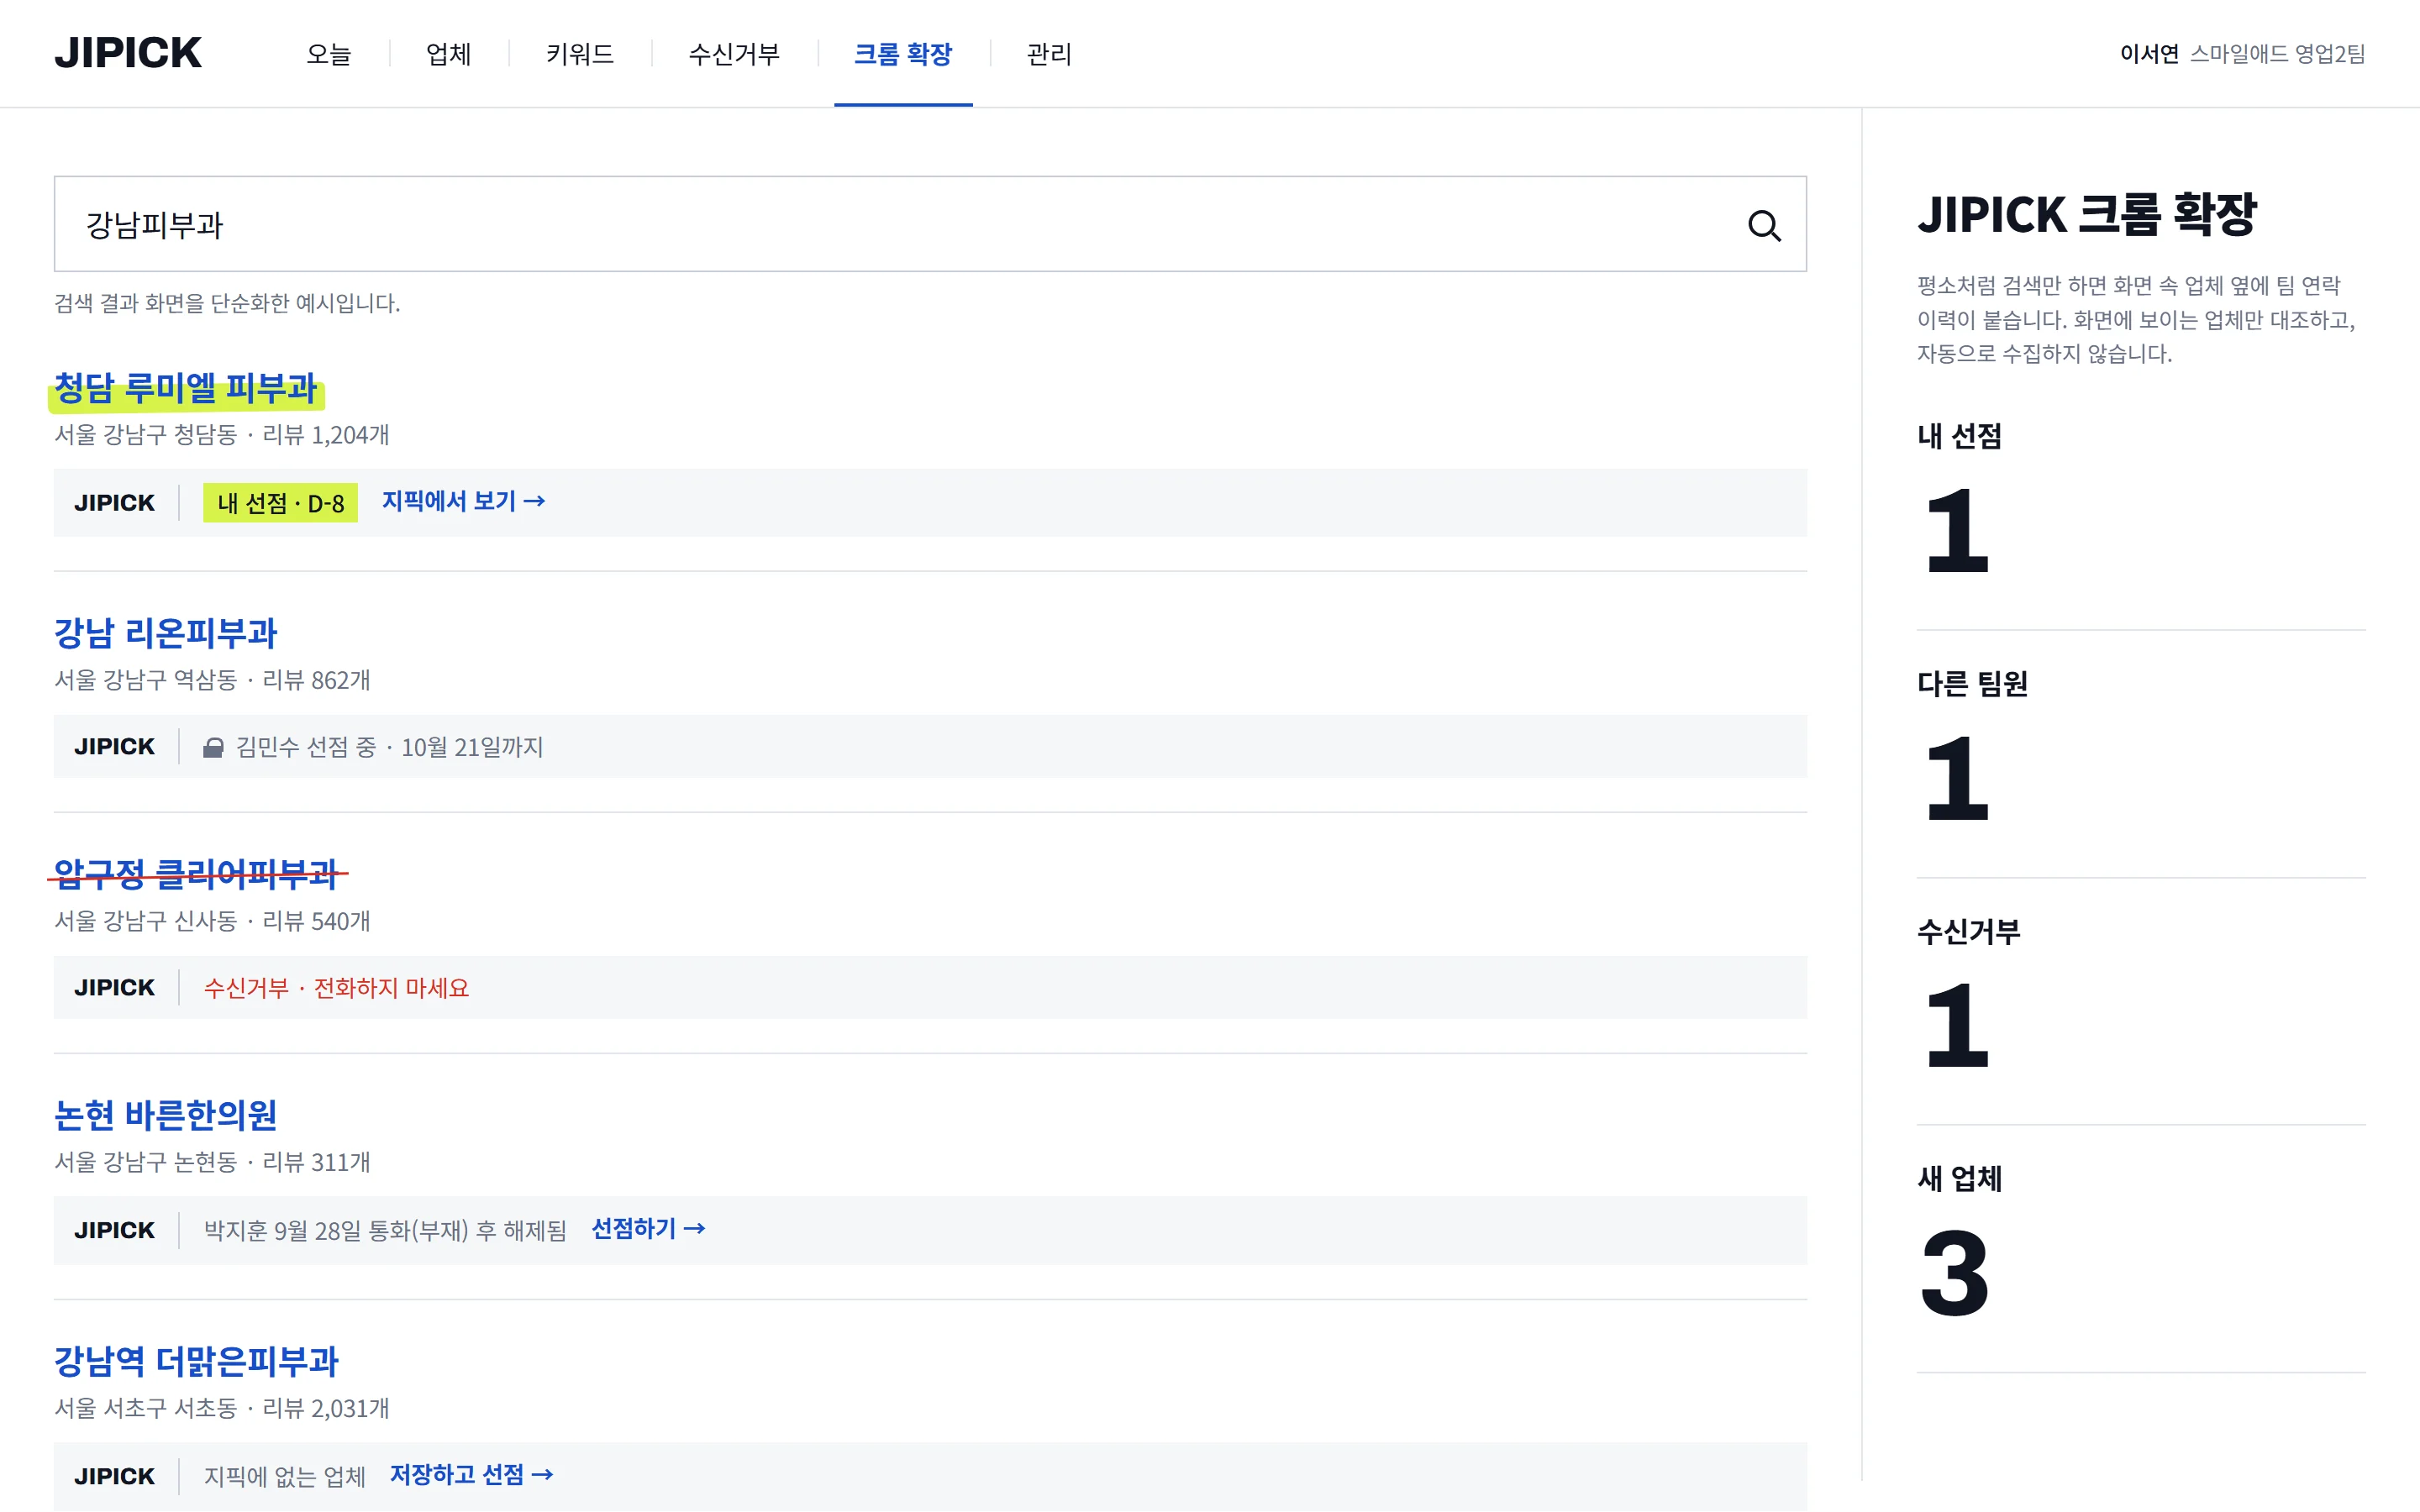Open the 청담 루미엘 피부과 result
The height and width of the screenshot is (1512, 2420).
click(x=186, y=388)
